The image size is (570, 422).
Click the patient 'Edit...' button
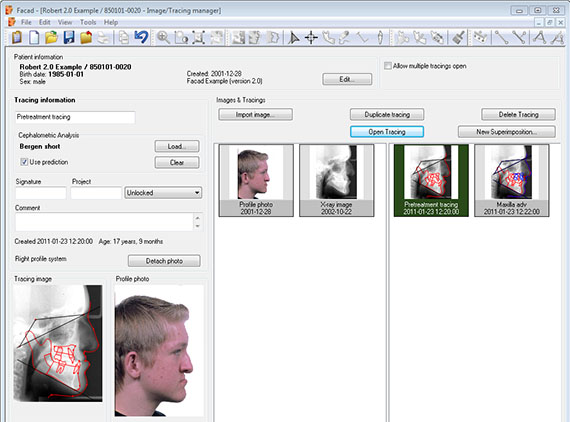[347, 79]
